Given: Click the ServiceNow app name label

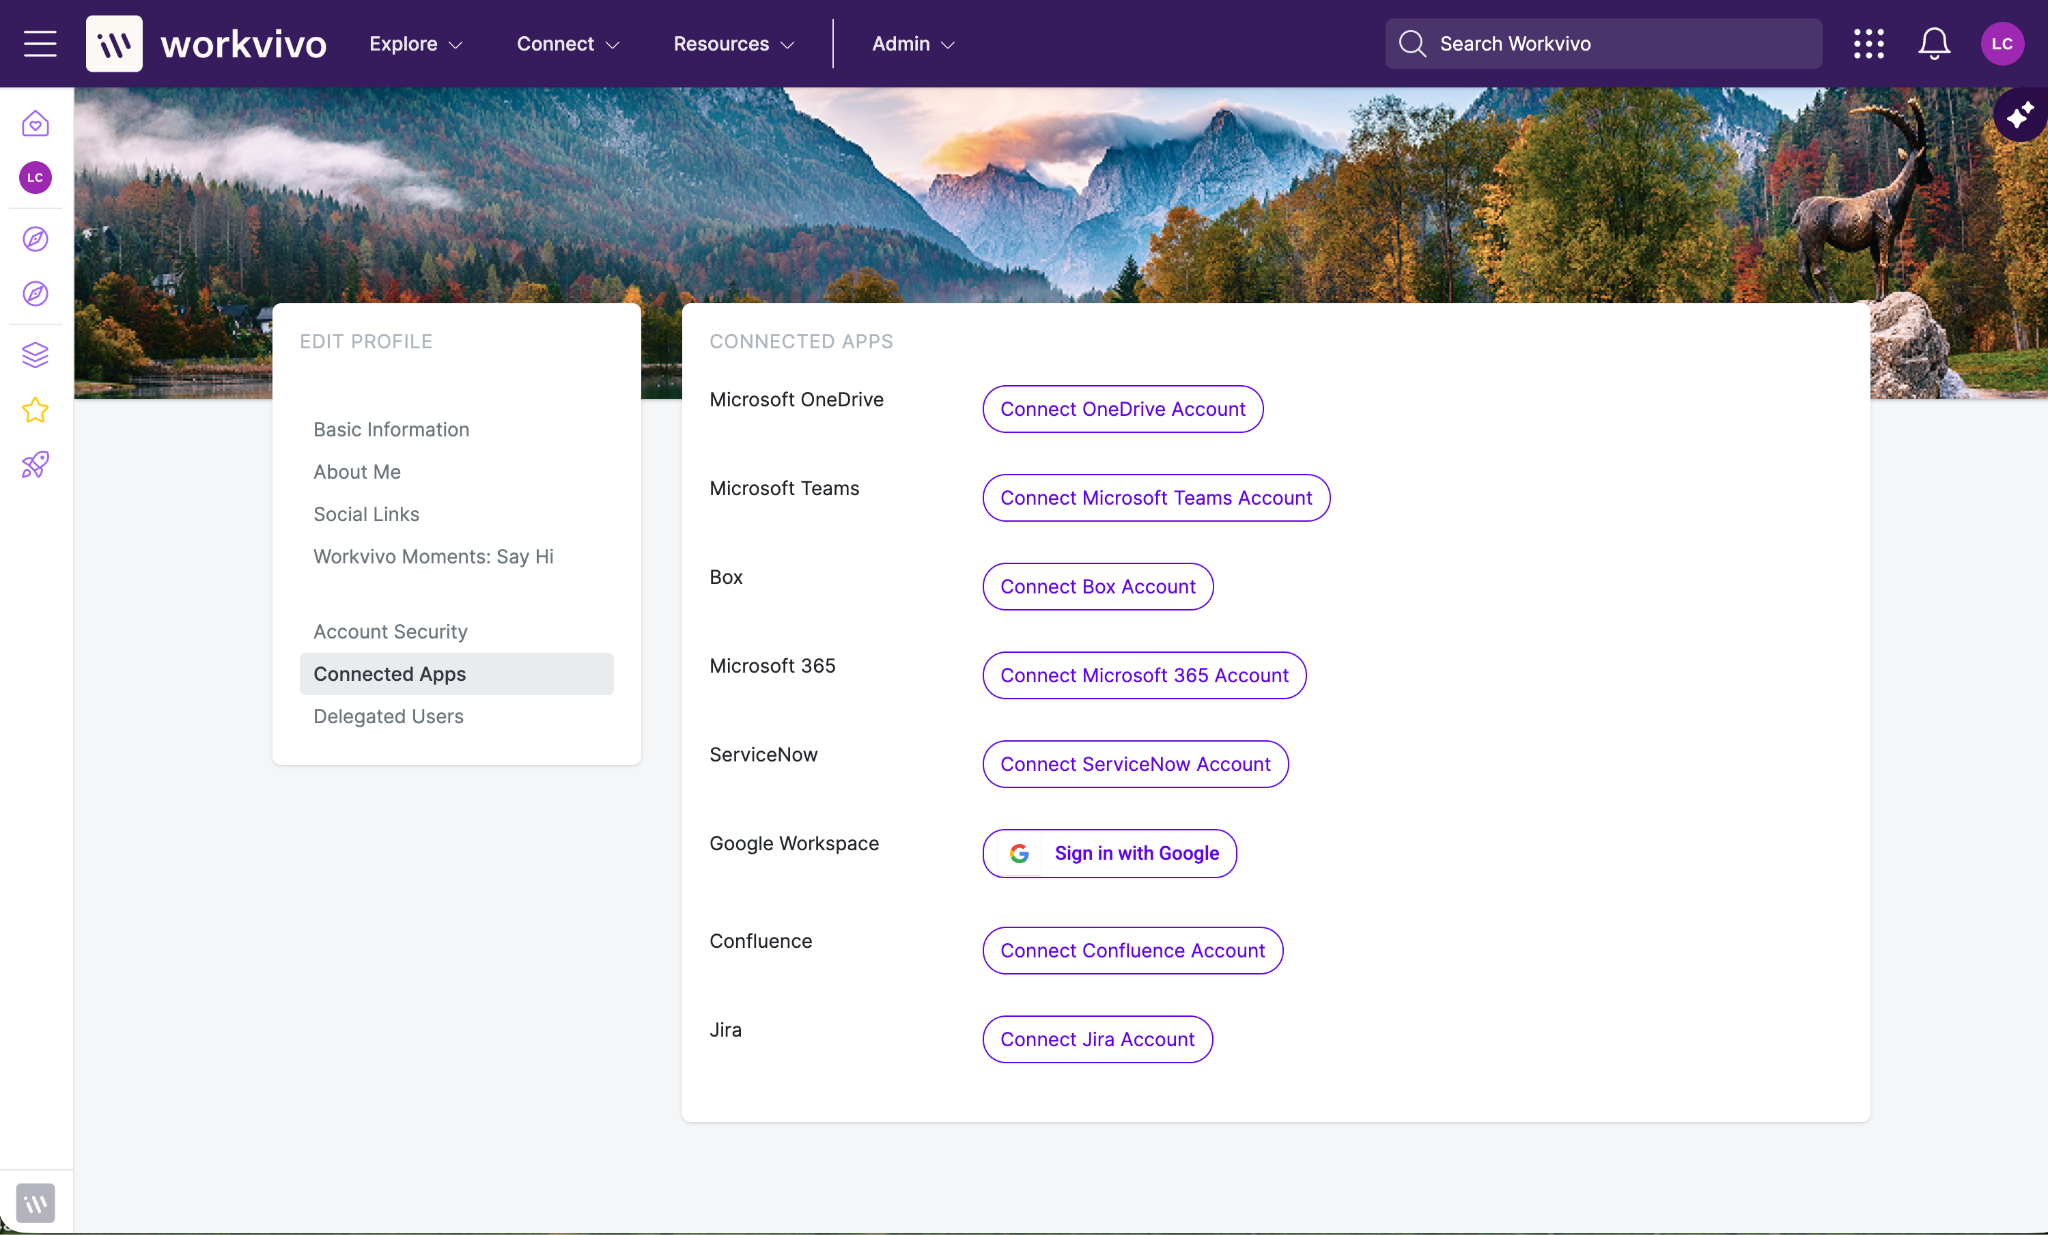Looking at the screenshot, I should coord(763,755).
